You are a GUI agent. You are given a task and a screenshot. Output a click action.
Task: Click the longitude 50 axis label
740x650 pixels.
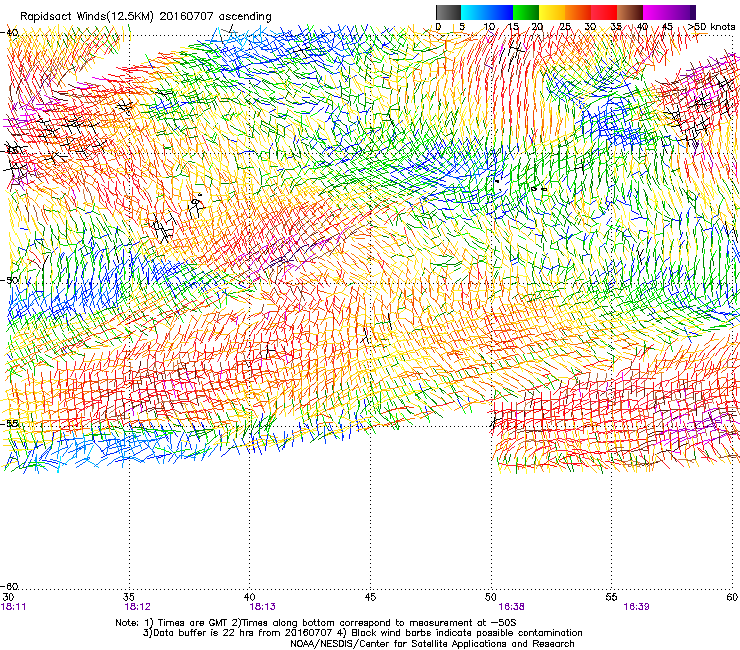click(491, 597)
